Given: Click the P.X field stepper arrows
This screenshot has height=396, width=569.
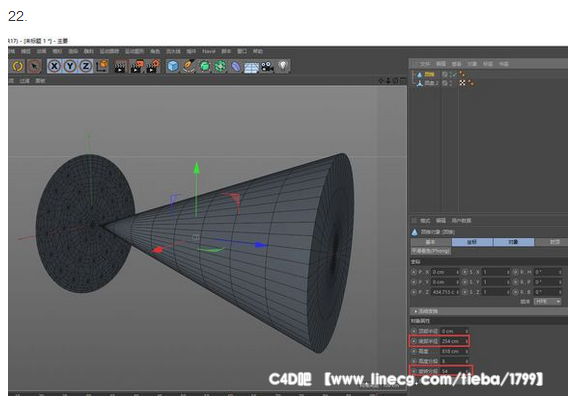Looking at the screenshot, I should (x=458, y=272).
